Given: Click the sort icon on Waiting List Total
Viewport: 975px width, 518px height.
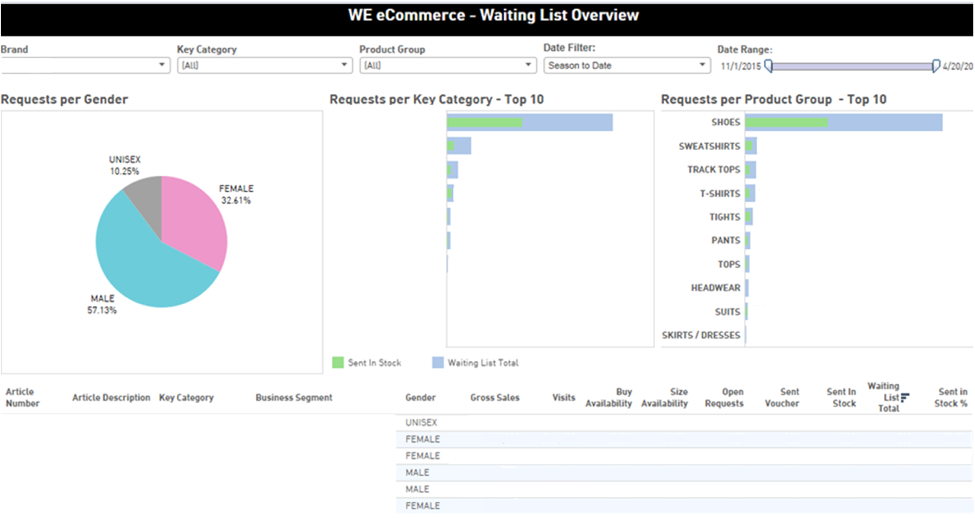Looking at the screenshot, I should click(905, 397).
